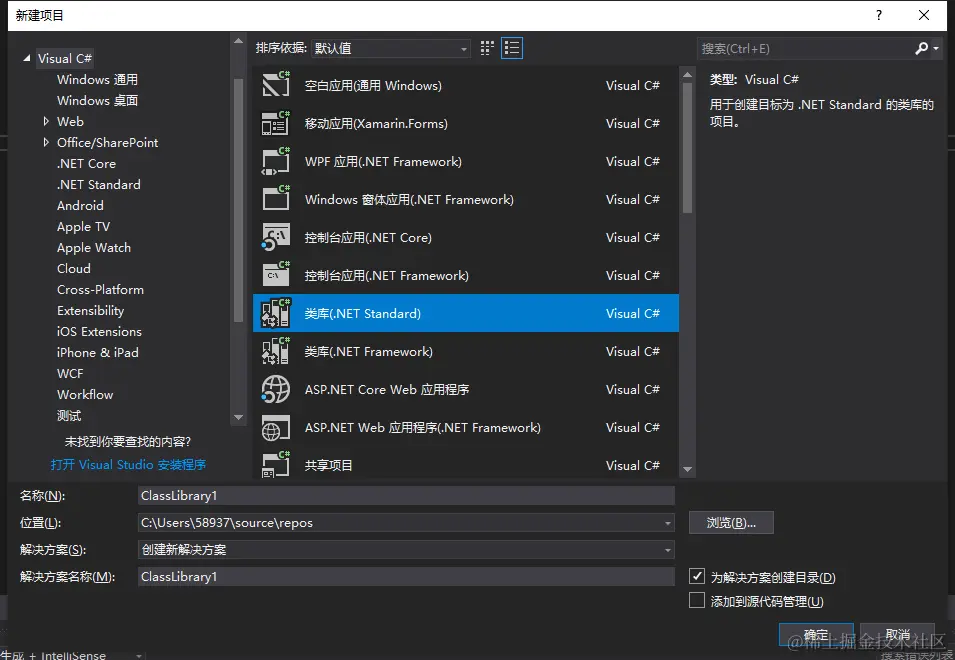
Task: Select Cloud category
Action: pyautogui.click(x=74, y=269)
